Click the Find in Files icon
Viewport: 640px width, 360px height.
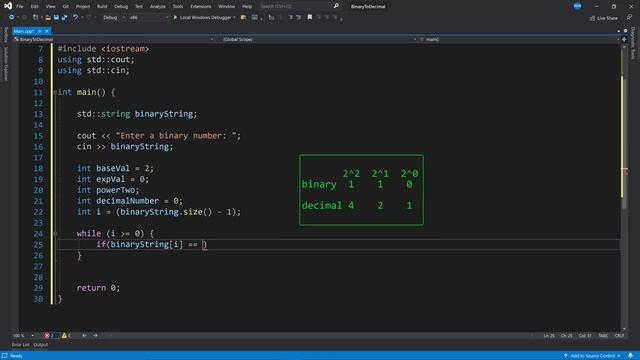pos(243,18)
